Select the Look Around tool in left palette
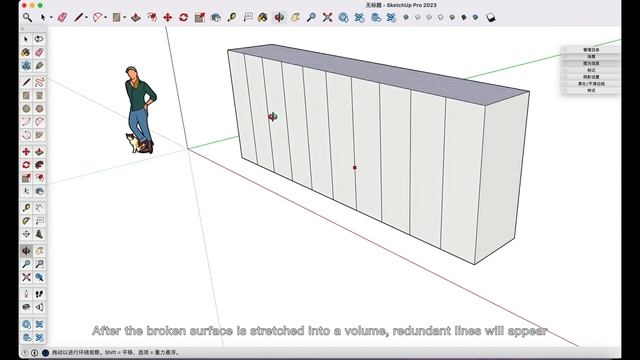 point(26,307)
